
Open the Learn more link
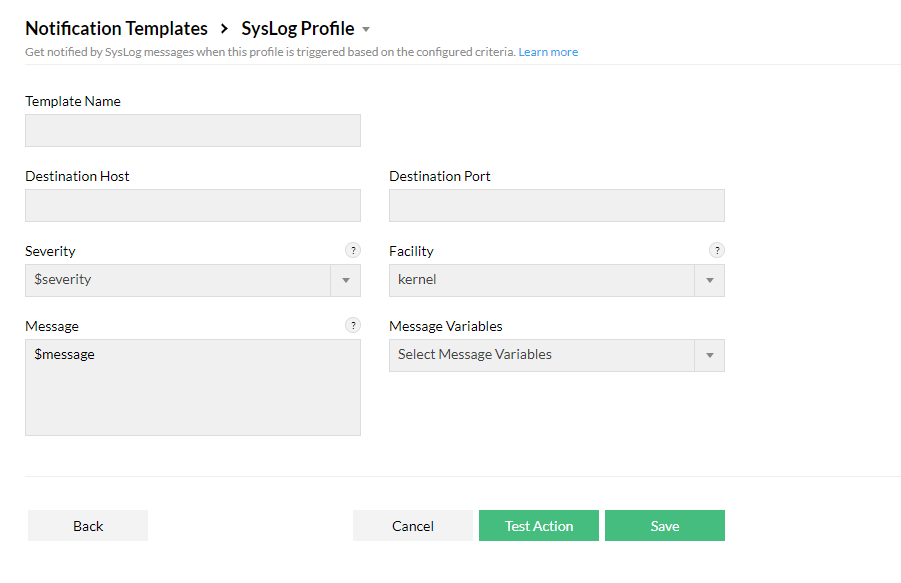(x=547, y=51)
